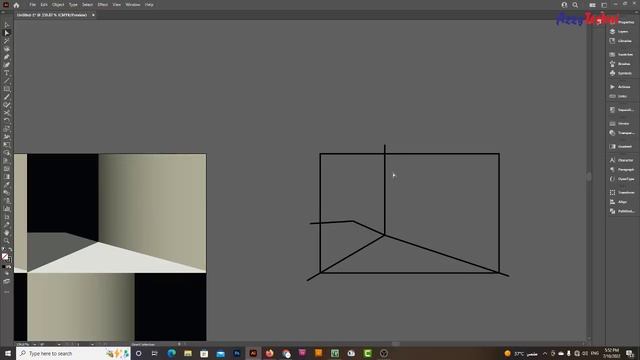Select the Artboard tool
Image resolution: width=640 pixels, height=360 pixels.
[7, 217]
